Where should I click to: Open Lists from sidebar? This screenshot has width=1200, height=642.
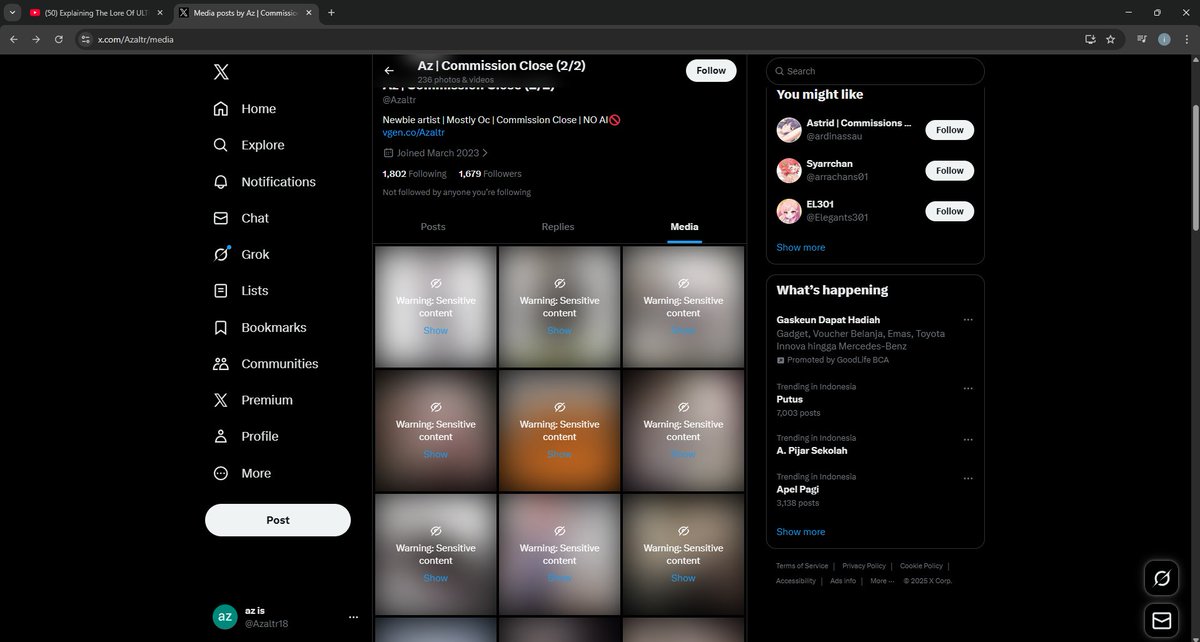point(242,291)
